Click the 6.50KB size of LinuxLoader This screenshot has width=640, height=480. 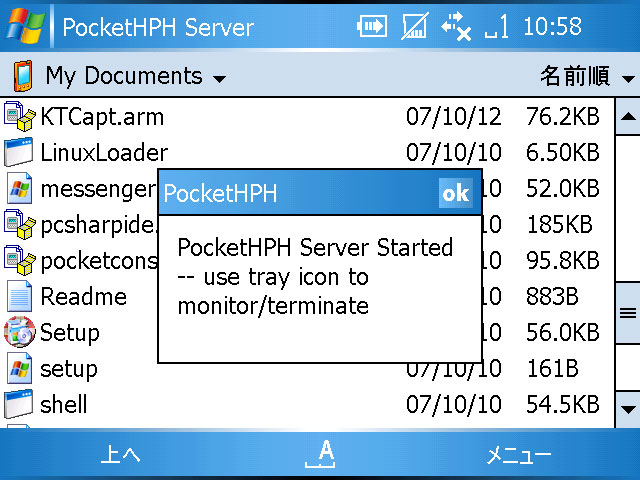(x=563, y=152)
